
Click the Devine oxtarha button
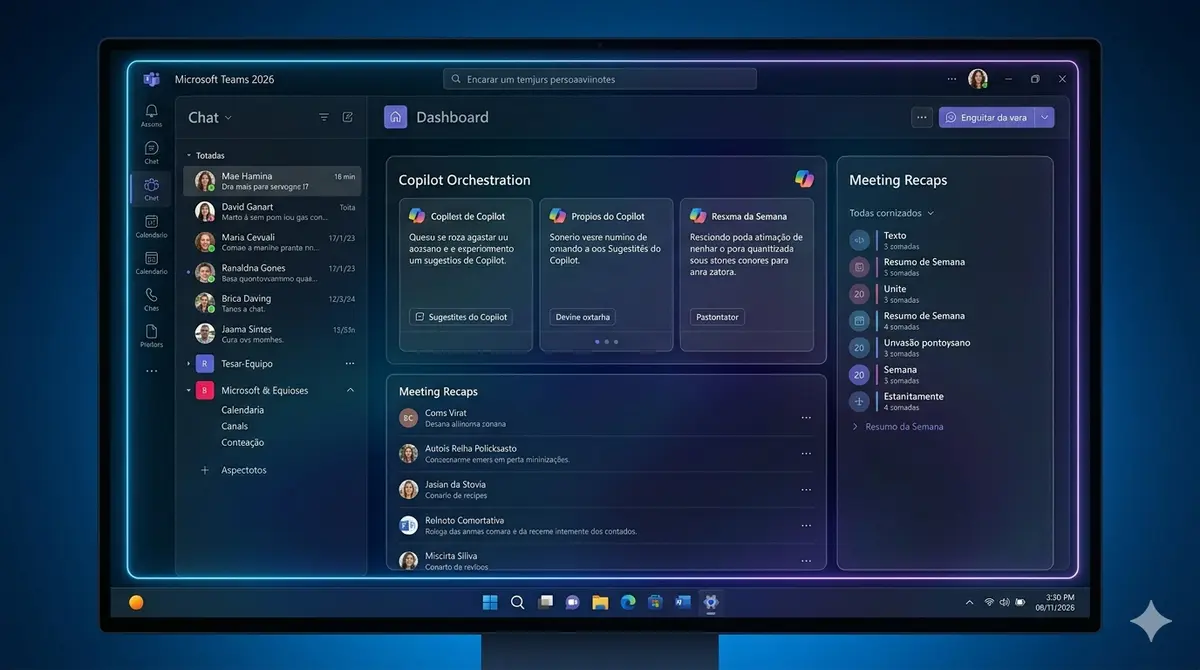583,317
